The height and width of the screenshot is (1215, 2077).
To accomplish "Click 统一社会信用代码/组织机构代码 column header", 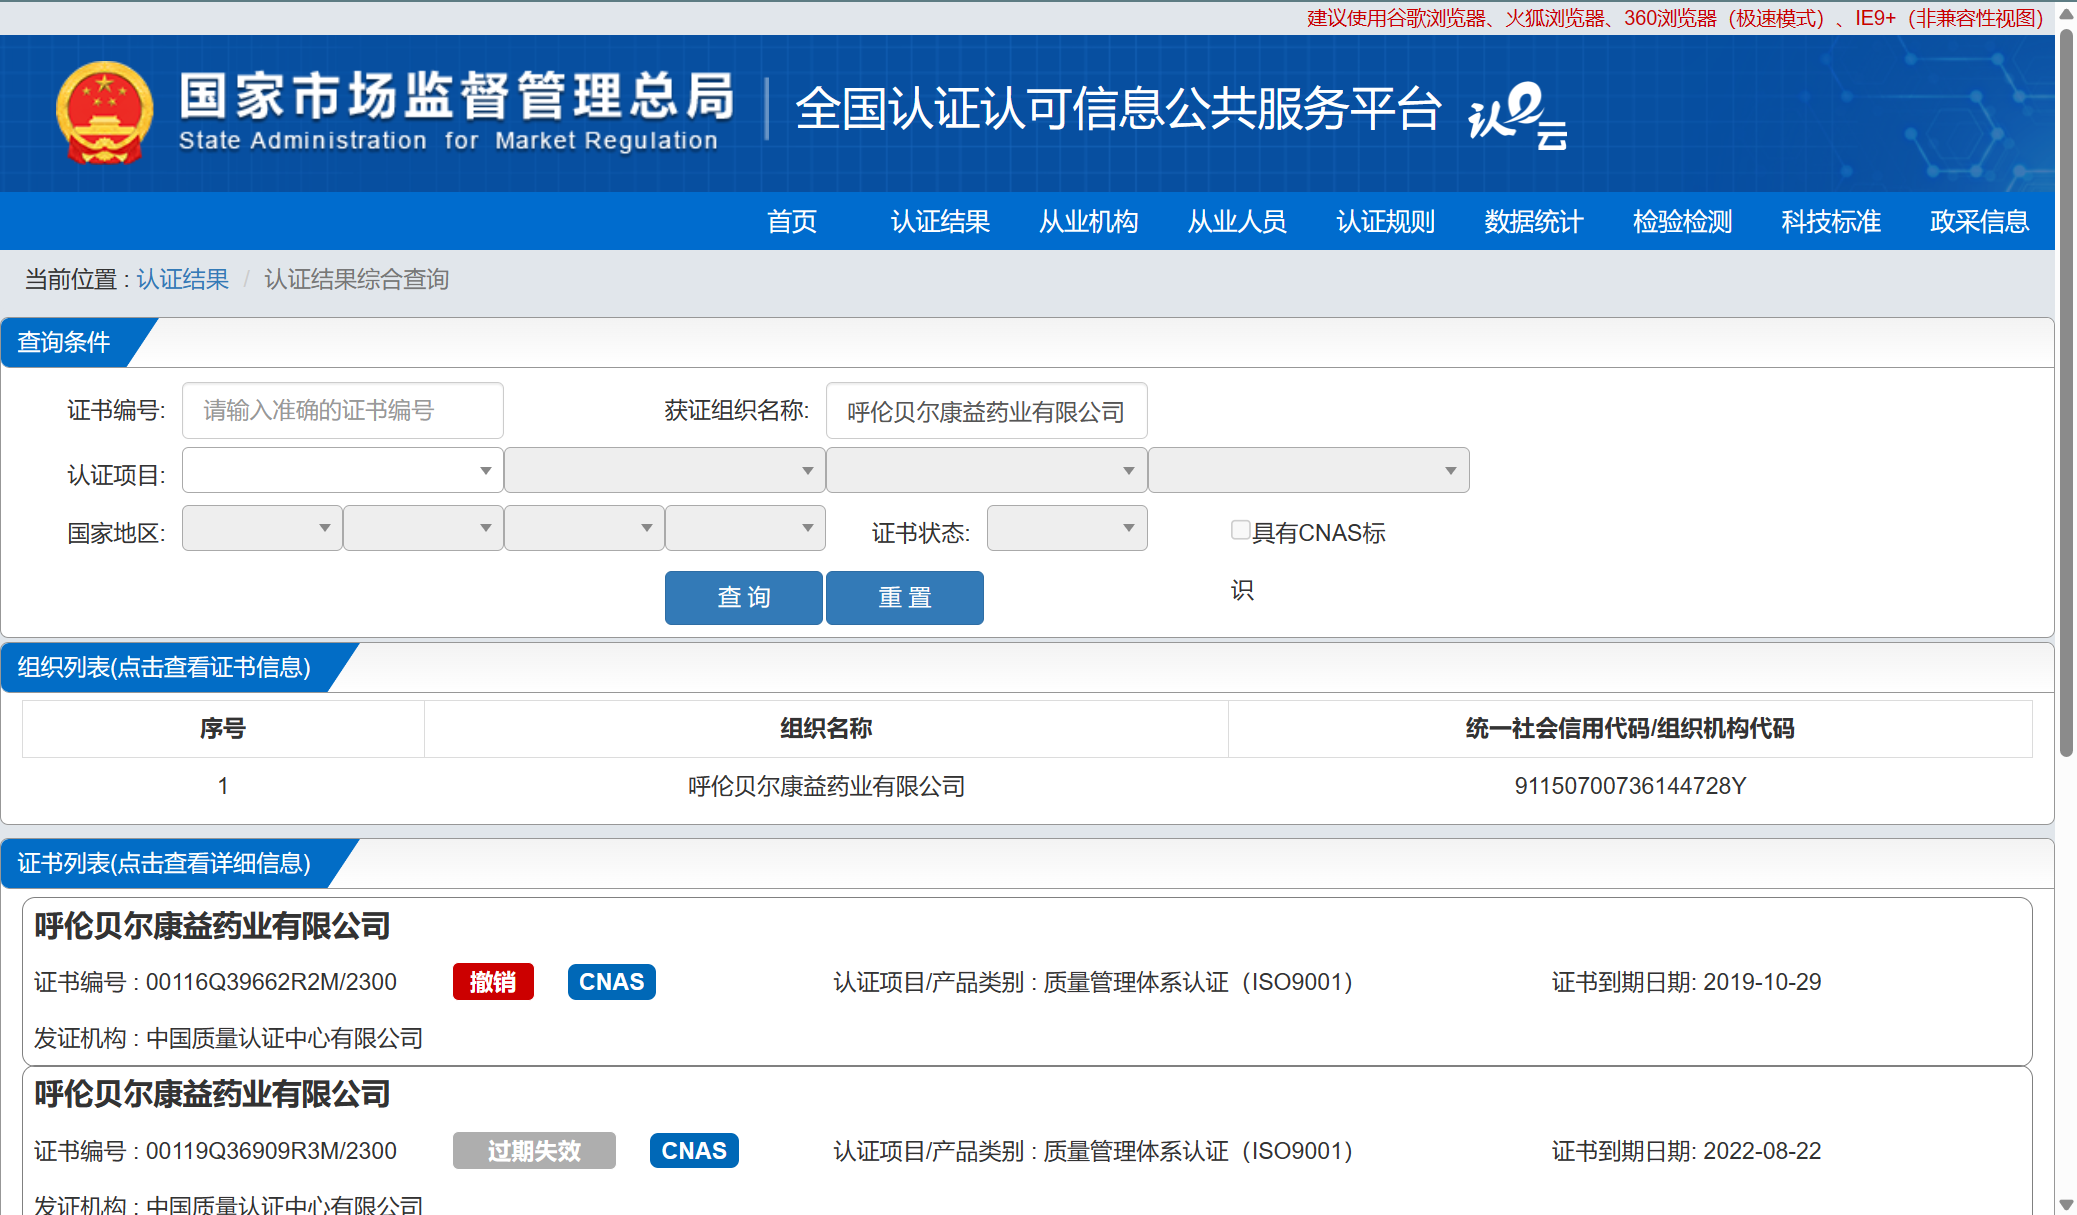I will coord(1630,728).
